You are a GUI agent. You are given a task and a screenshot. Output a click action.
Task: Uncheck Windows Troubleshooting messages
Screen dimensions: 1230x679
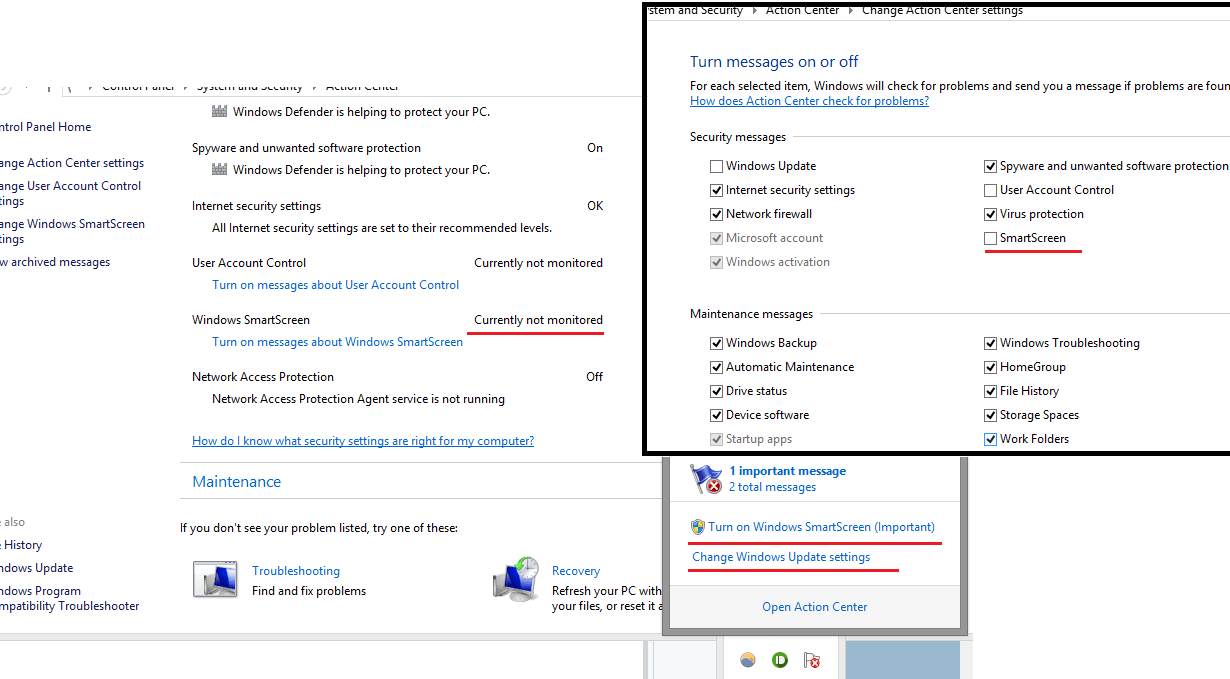pos(990,343)
